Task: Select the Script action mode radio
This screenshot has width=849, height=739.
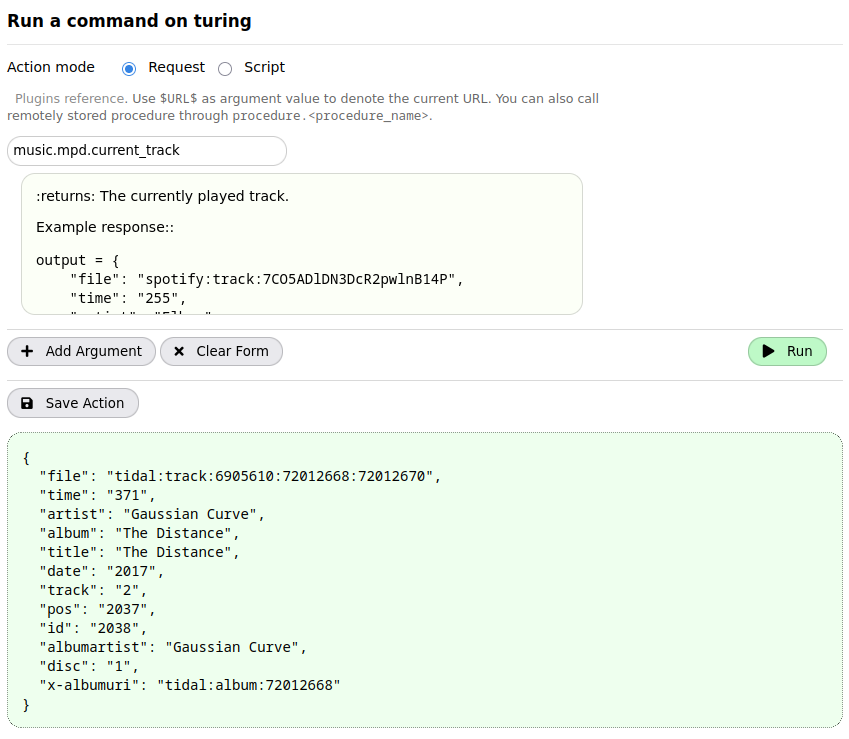Action: click(225, 69)
